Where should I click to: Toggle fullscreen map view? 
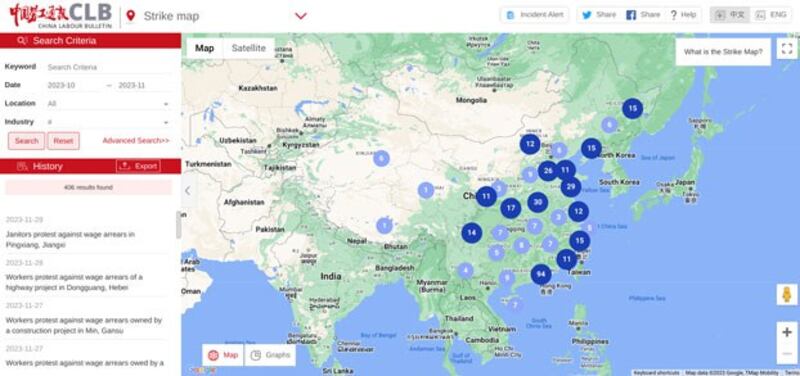tap(787, 48)
